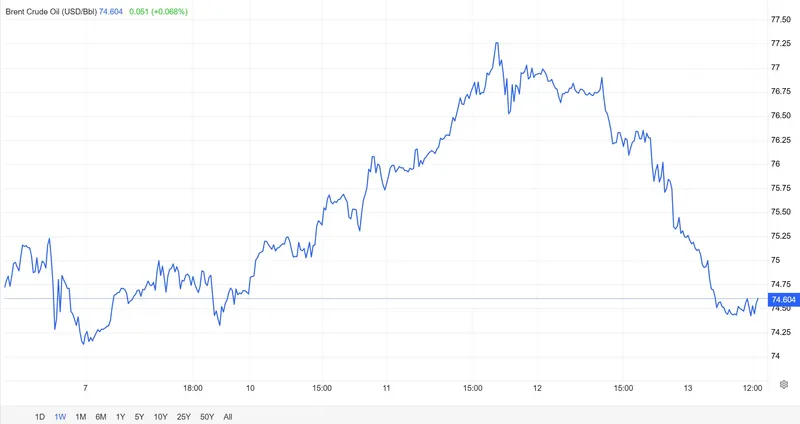Select the 1W timeframe
This screenshot has height=424, width=800.
tap(61, 416)
